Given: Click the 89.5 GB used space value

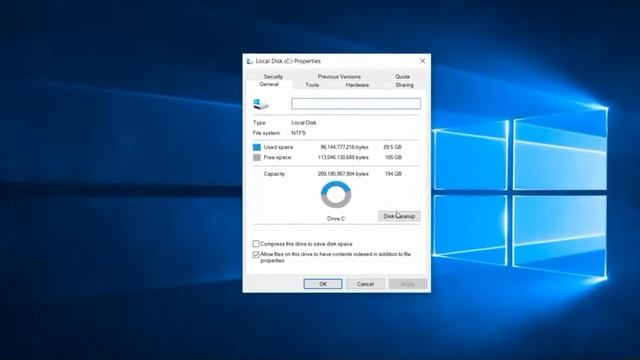Looking at the screenshot, I should pos(393,147).
